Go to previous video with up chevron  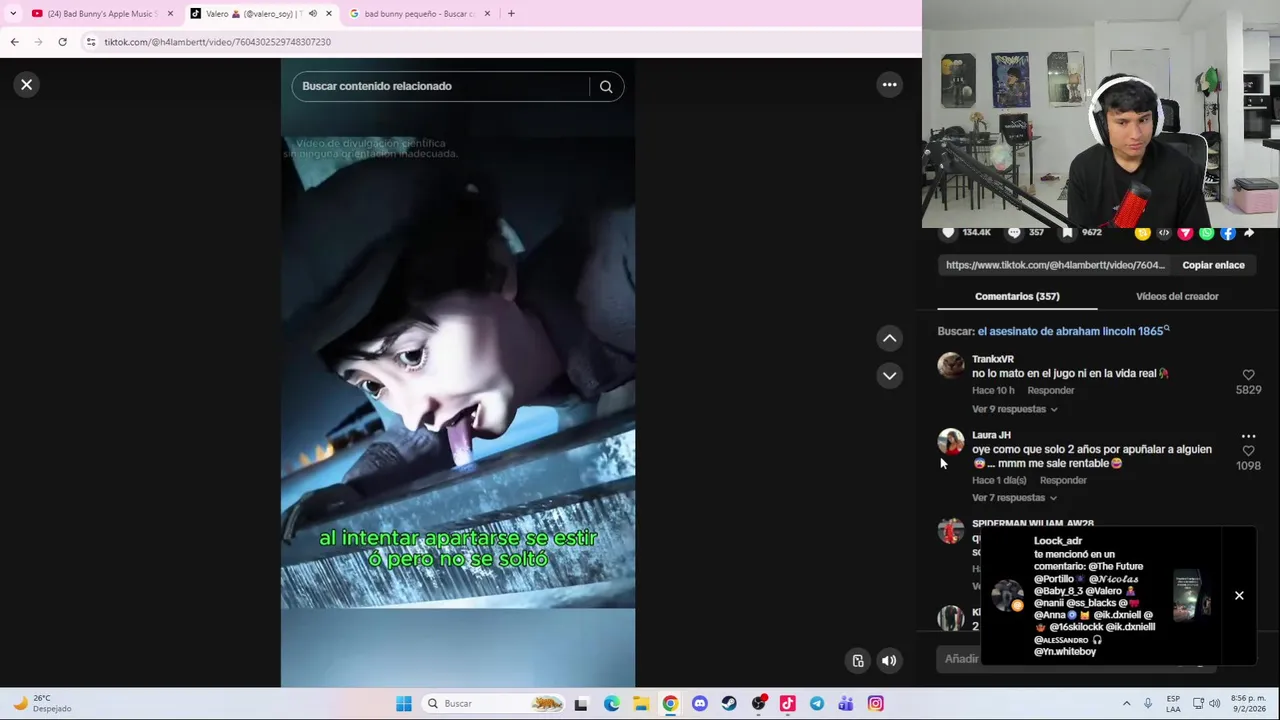click(889, 339)
